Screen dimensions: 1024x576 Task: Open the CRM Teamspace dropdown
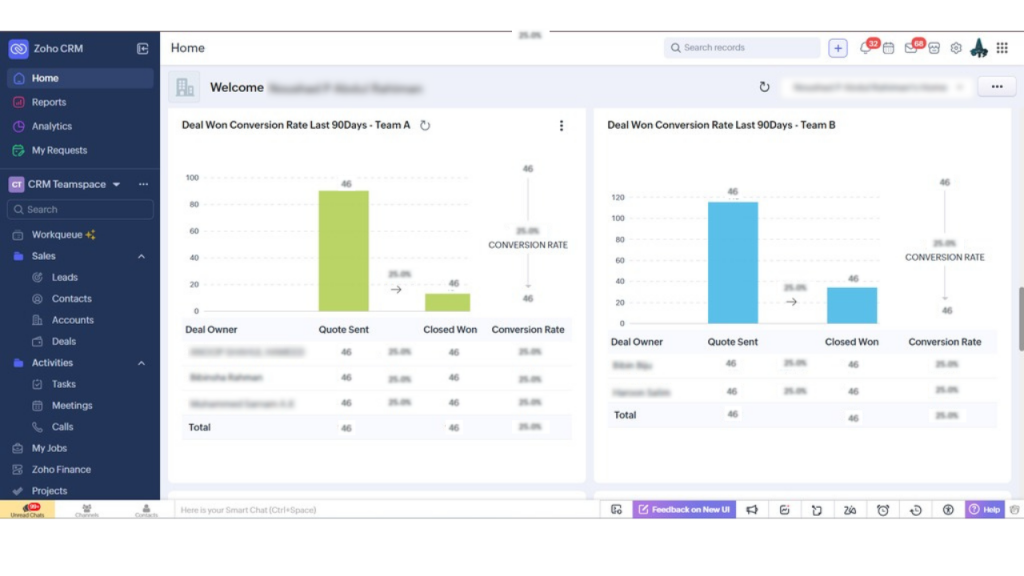click(x=116, y=184)
